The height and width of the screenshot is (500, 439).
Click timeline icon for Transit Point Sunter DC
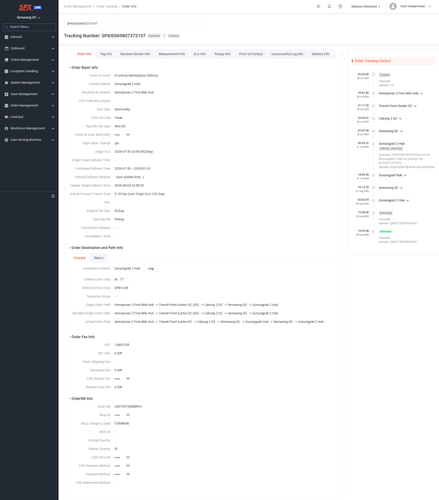pos(373,106)
